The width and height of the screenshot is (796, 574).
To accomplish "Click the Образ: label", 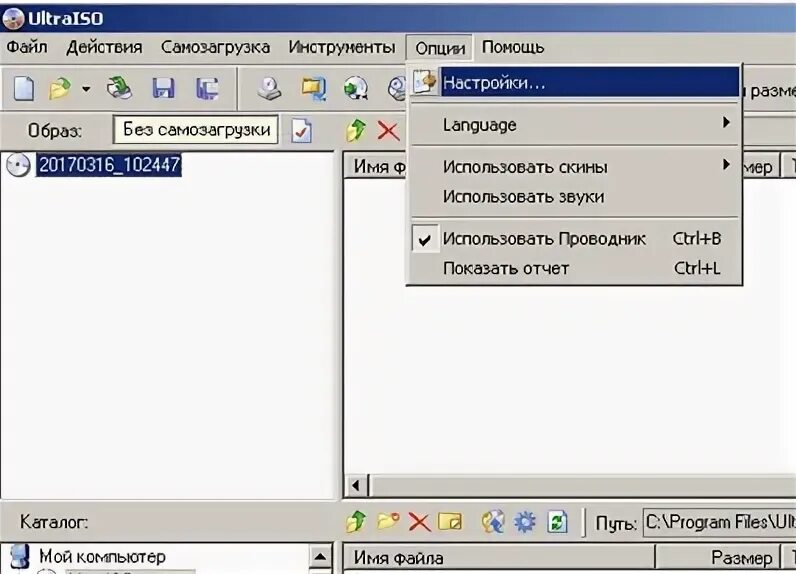I will tap(54, 131).
